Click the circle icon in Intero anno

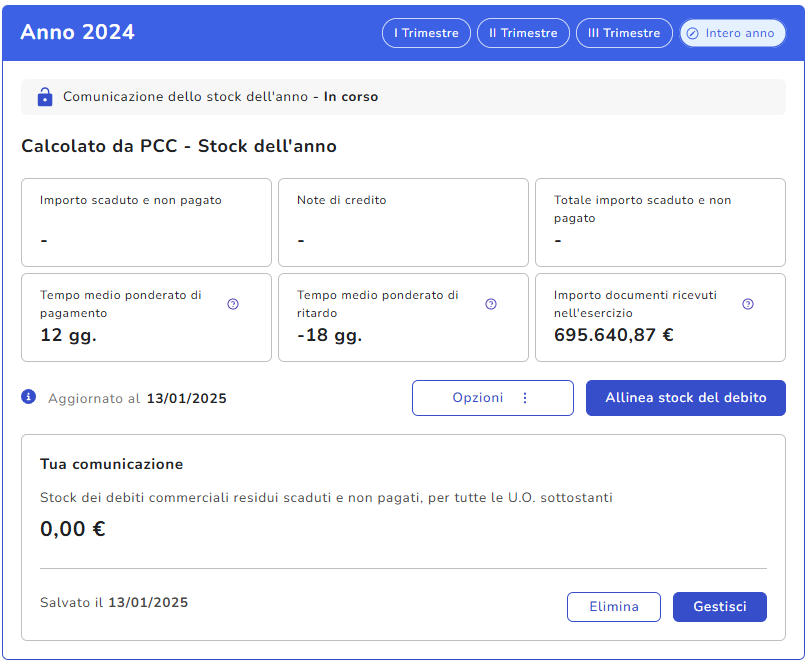692,33
